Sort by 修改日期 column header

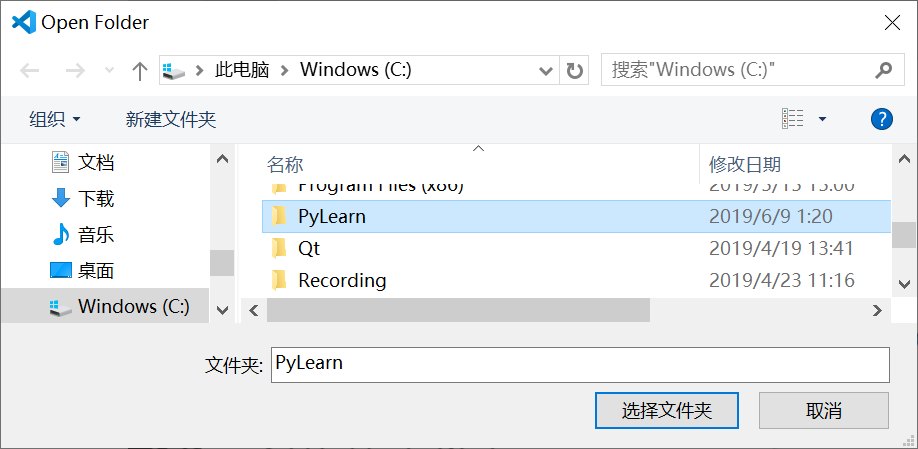tap(745, 164)
